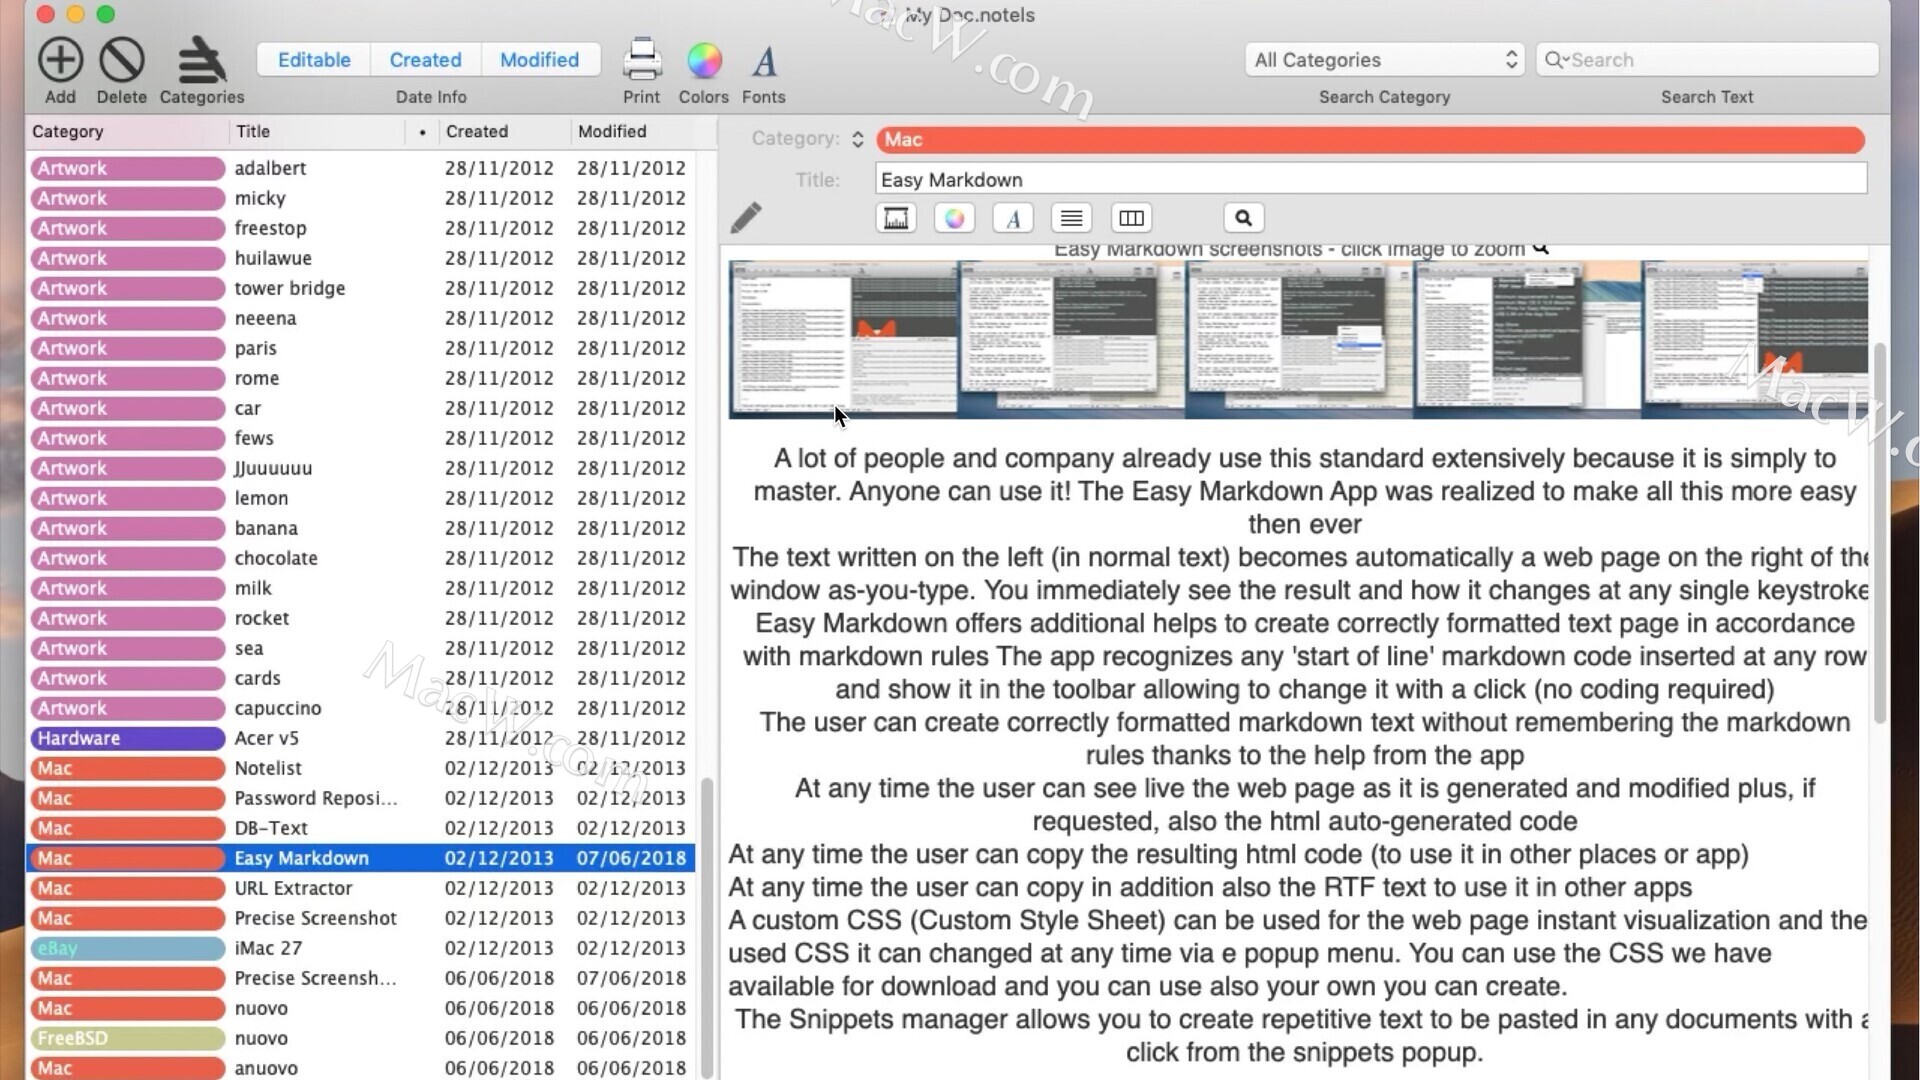The height and width of the screenshot is (1080, 1920).
Task: Toggle the Created date column segment
Action: click(x=425, y=60)
